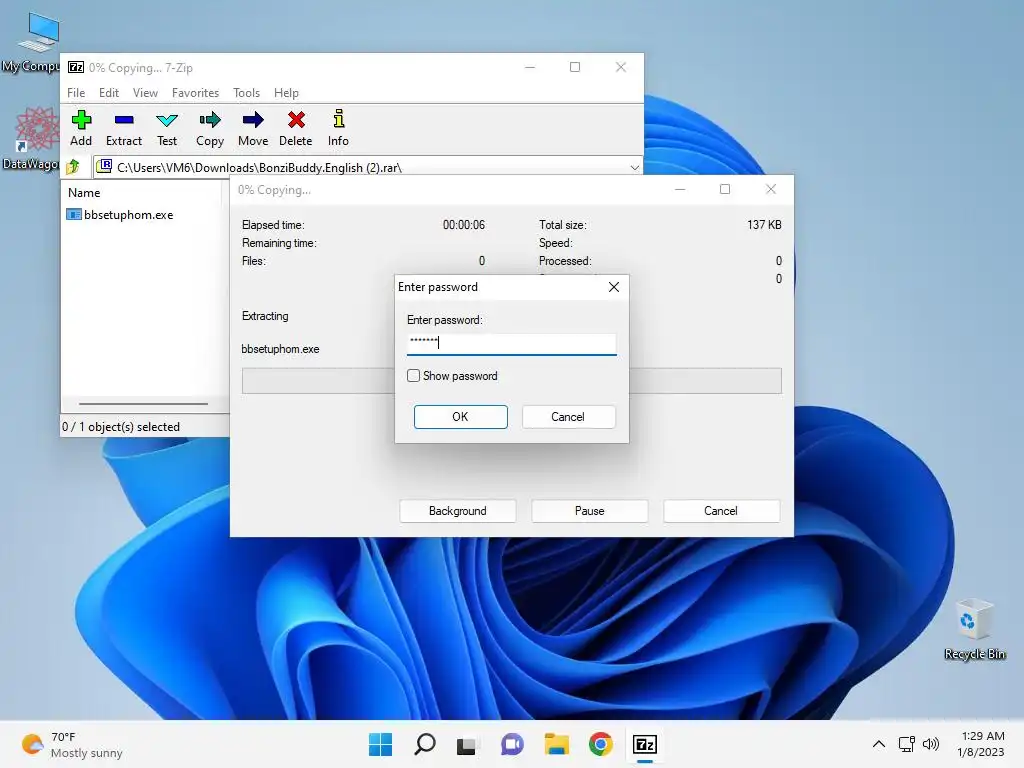Click into the Enter password field
Viewport: 1024px width, 768px height.
pos(511,344)
